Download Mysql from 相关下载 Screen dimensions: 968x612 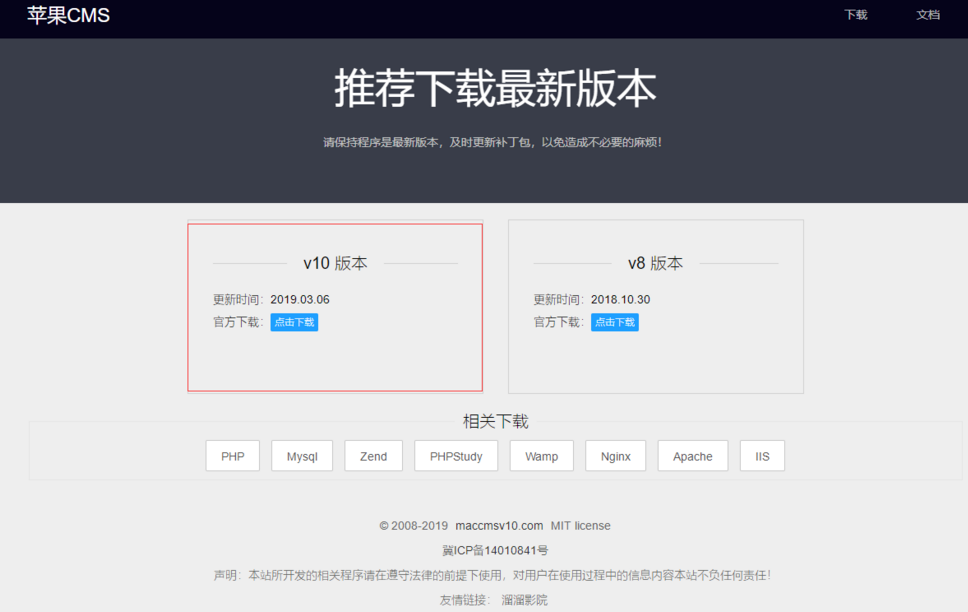pyautogui.click(x=301, y=455)
